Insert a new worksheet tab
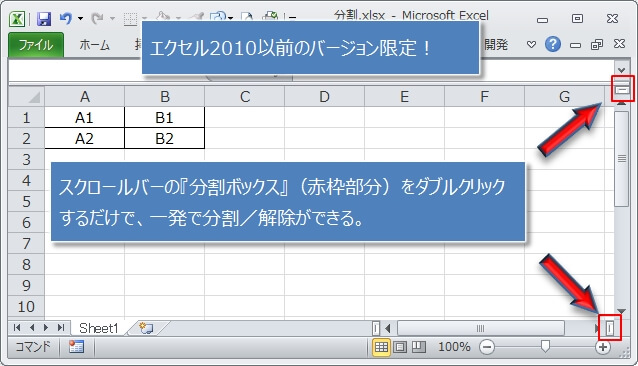 146,328
